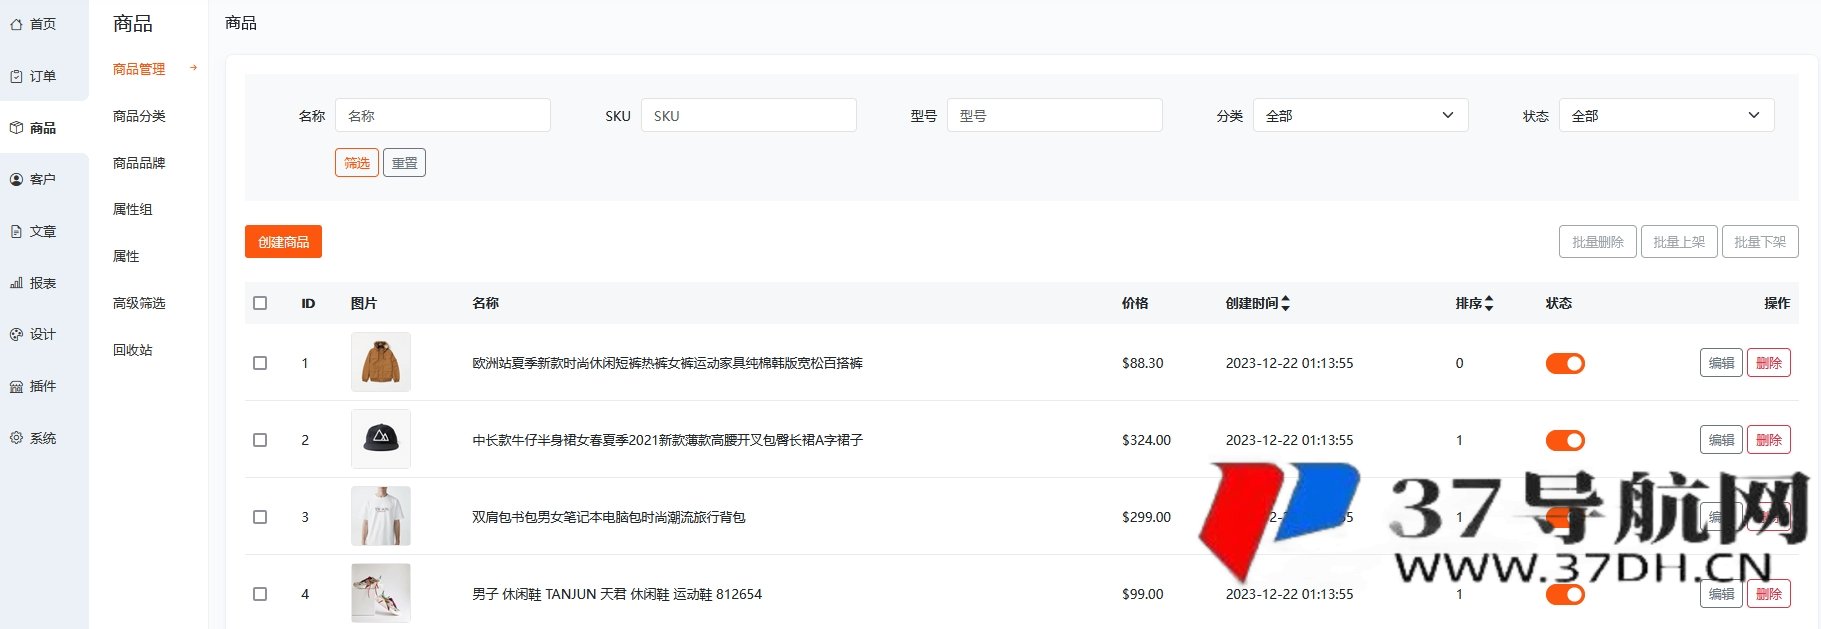The image size is (1821, 629).
Task: Go to 回收站 submenu
Action: [133, 350]
